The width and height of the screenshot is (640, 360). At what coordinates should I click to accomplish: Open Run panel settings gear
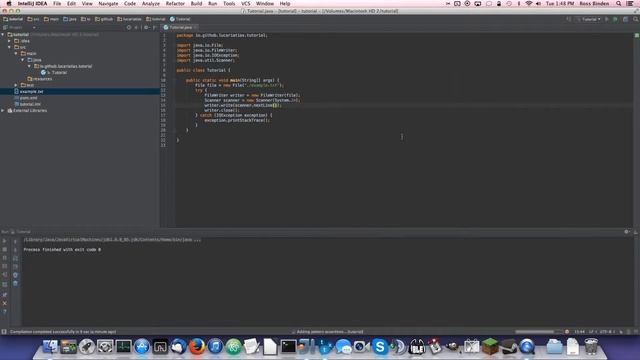(x=627, y=232)
